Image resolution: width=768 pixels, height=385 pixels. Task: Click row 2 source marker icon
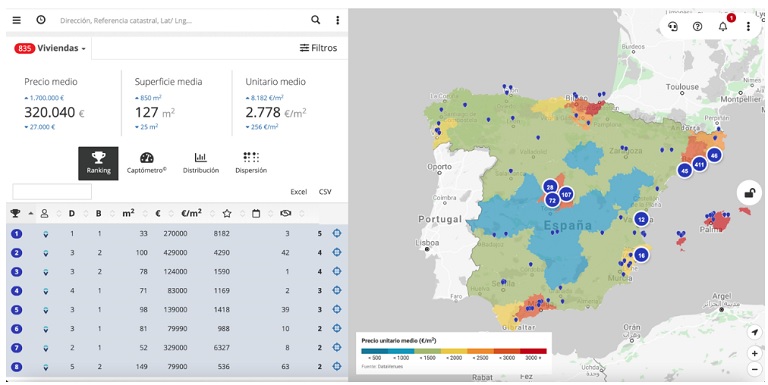pyautogui.click(x=46, y=253)
